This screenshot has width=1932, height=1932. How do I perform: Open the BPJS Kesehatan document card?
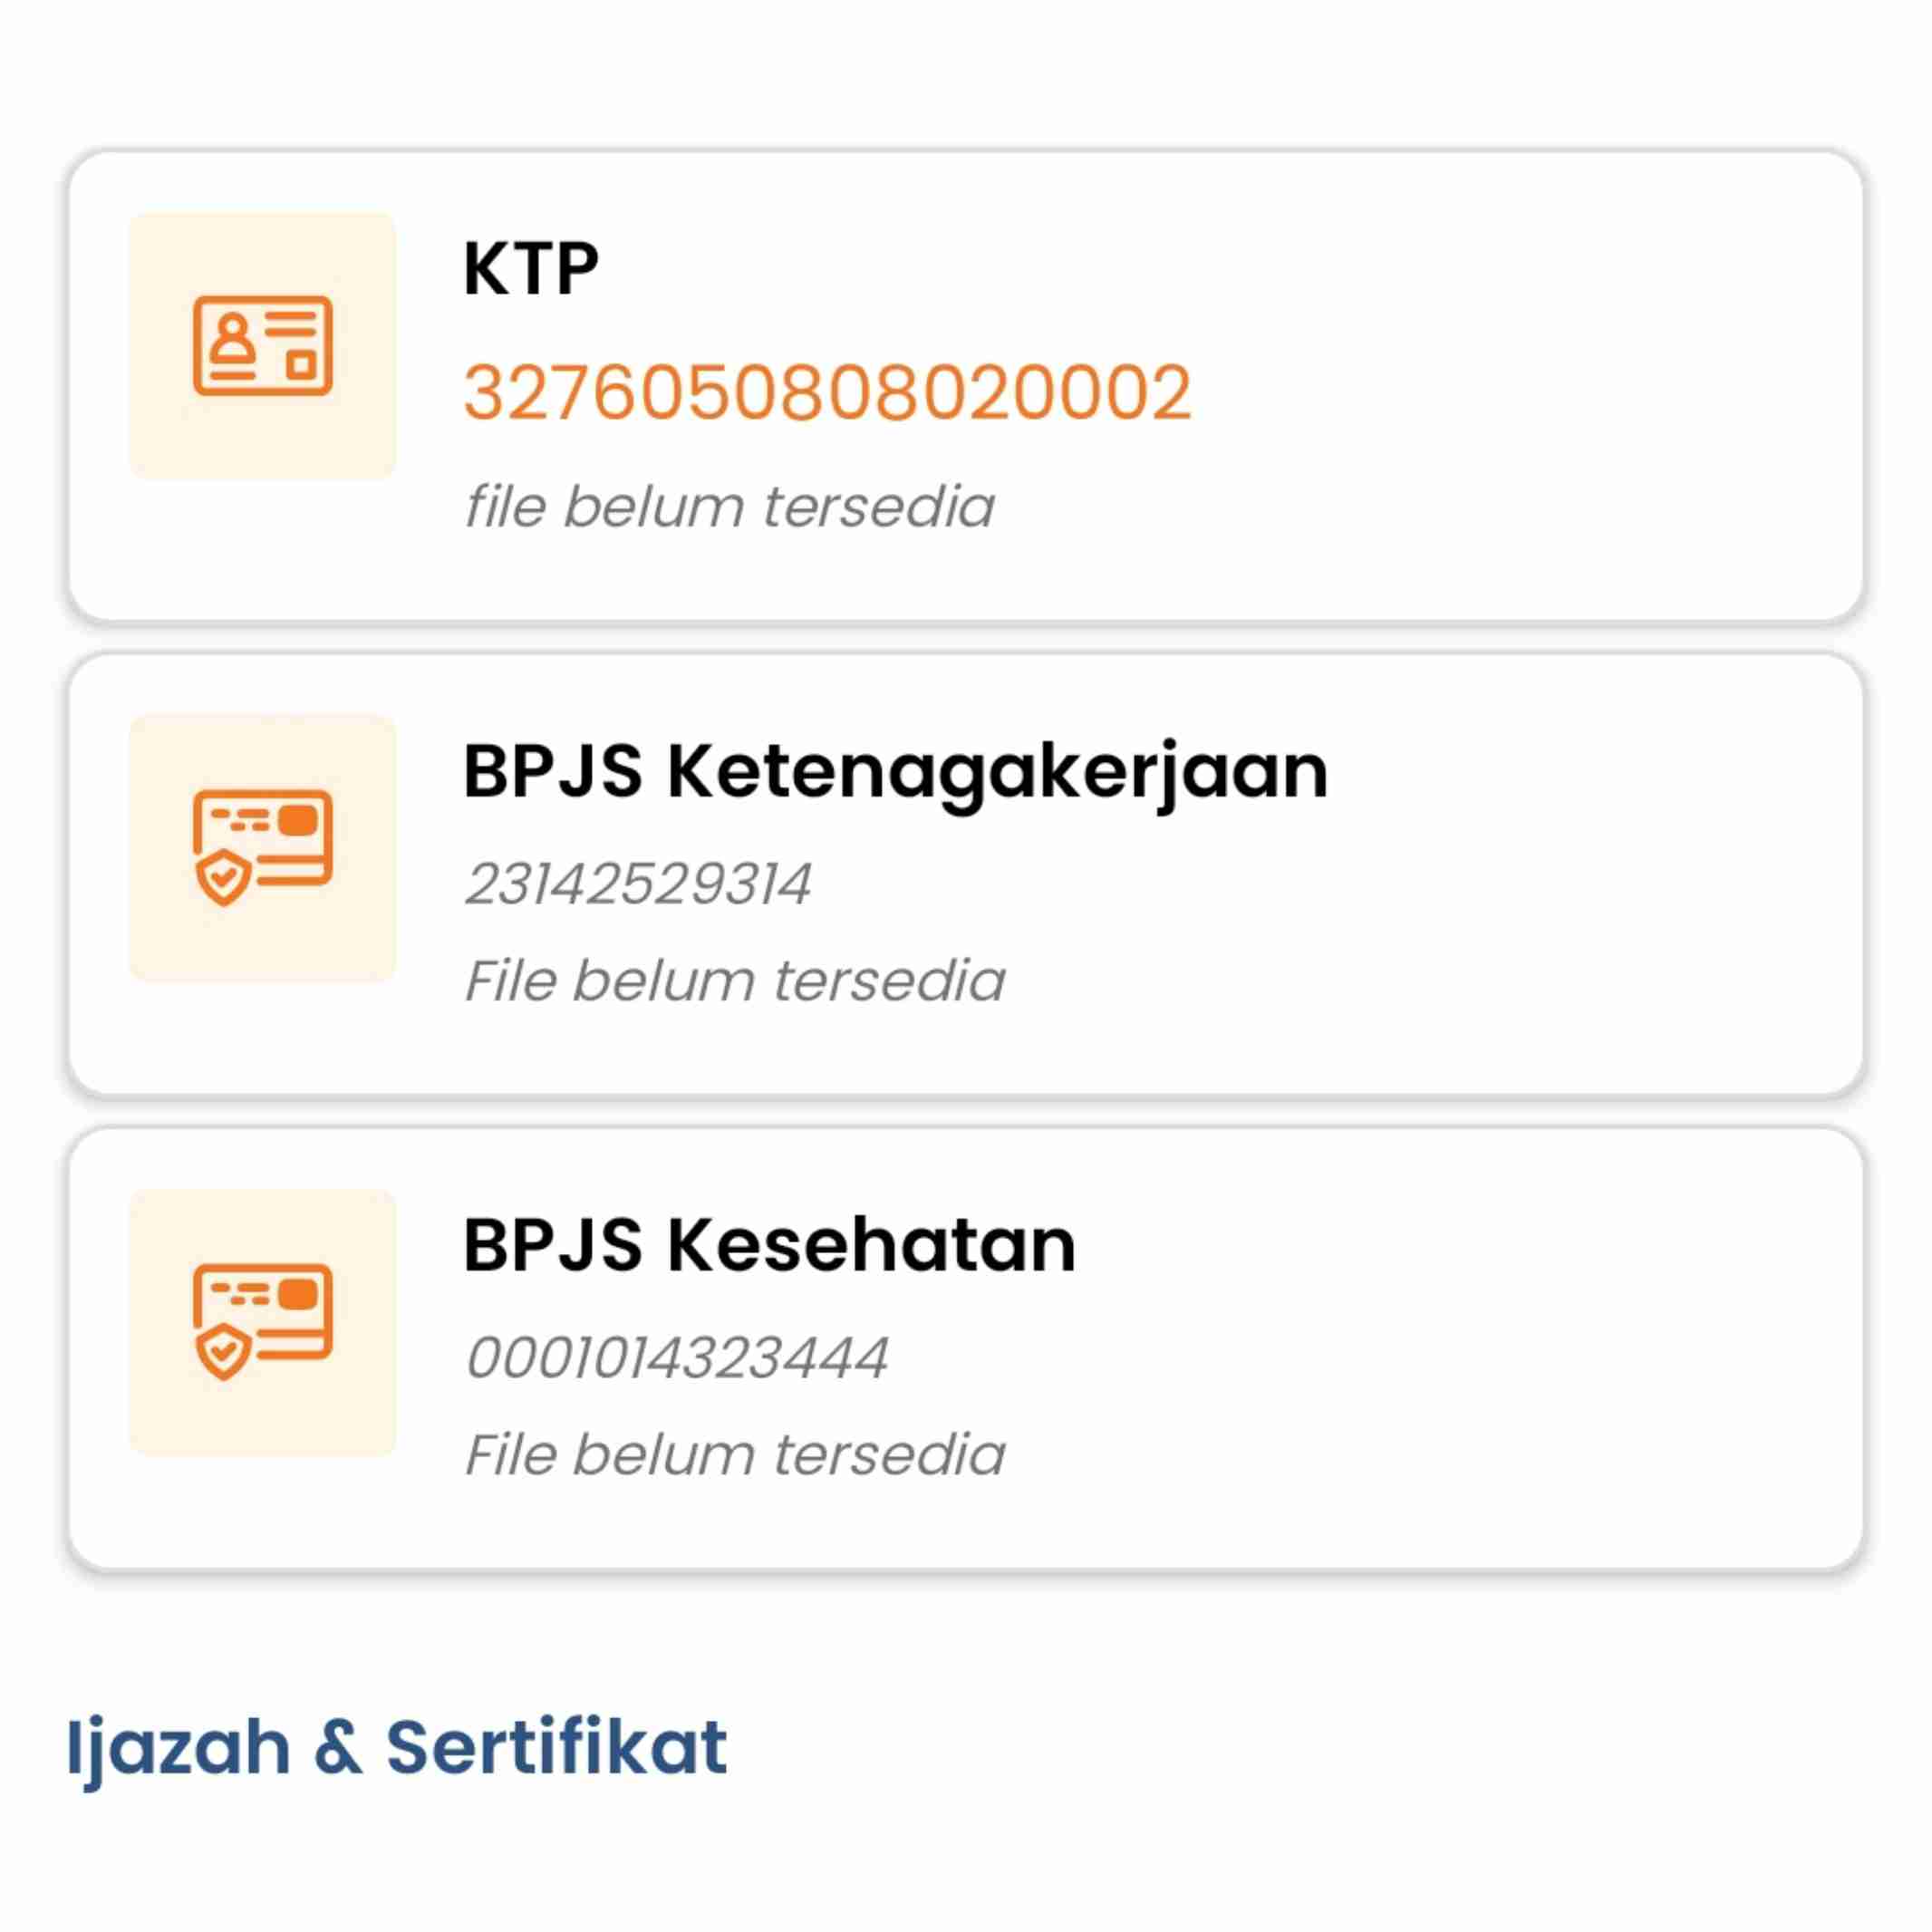coord(966,1349)
